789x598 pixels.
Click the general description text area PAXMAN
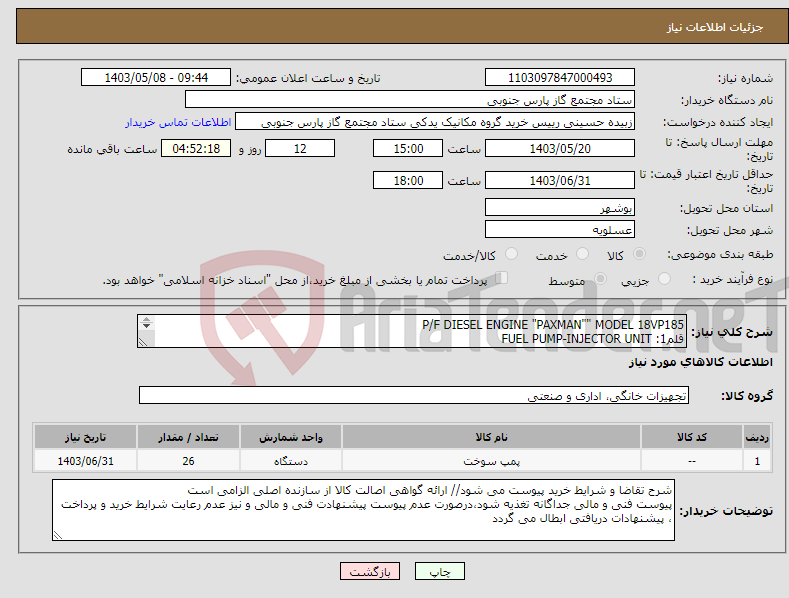pyautogui.click(x=412, y=331)
